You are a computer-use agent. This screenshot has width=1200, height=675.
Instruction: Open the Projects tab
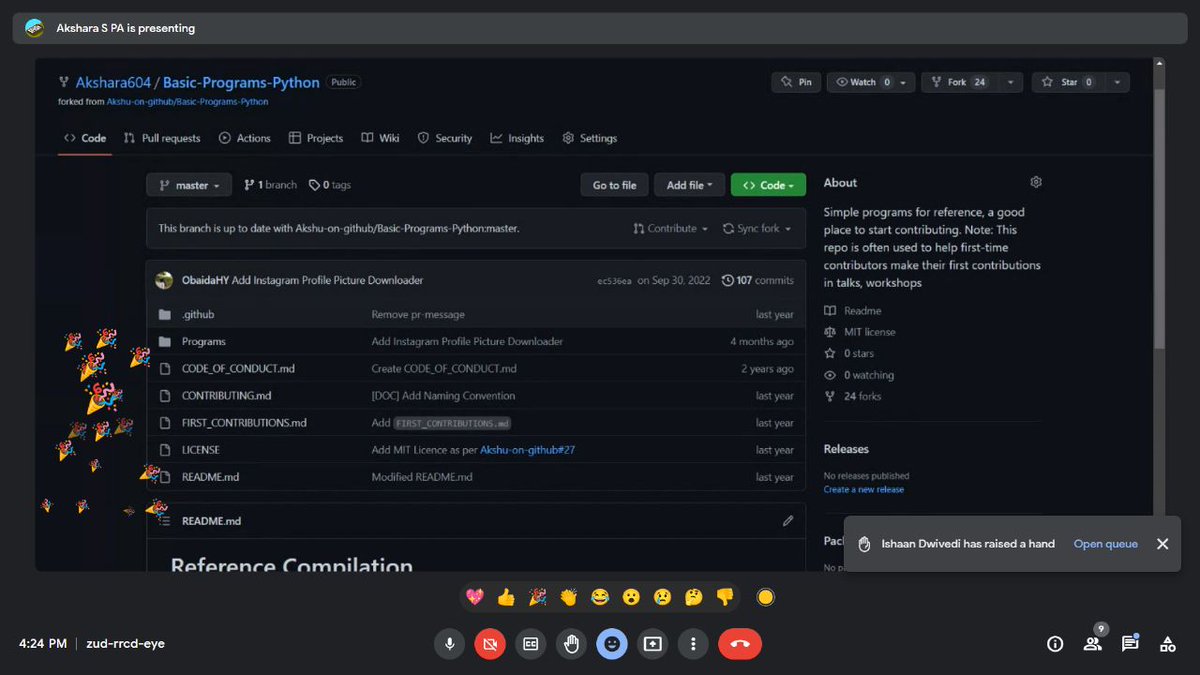coord(316,138)
